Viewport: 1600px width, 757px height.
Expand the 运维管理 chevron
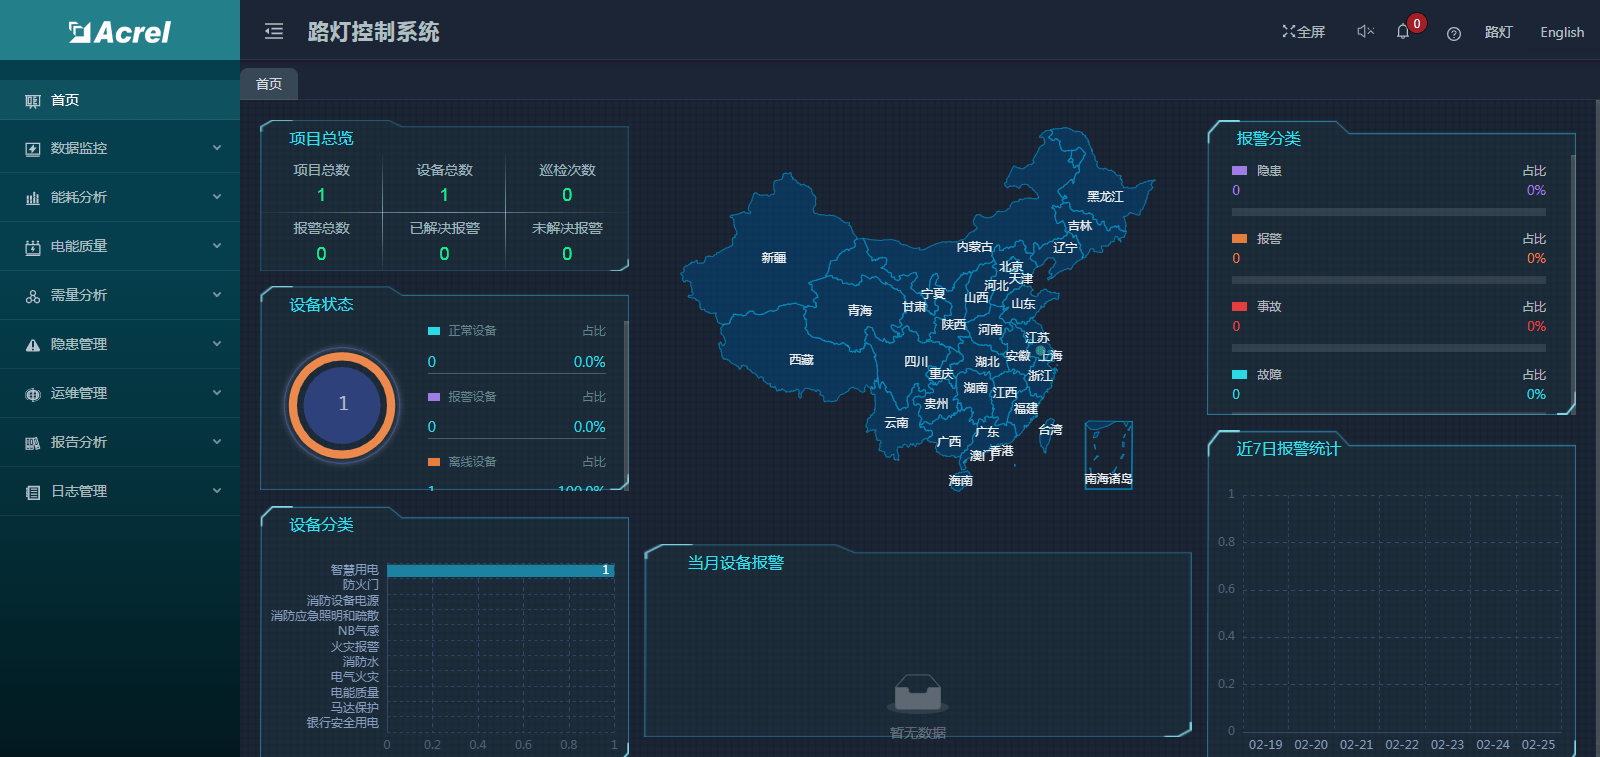click(x=217, y=393)
